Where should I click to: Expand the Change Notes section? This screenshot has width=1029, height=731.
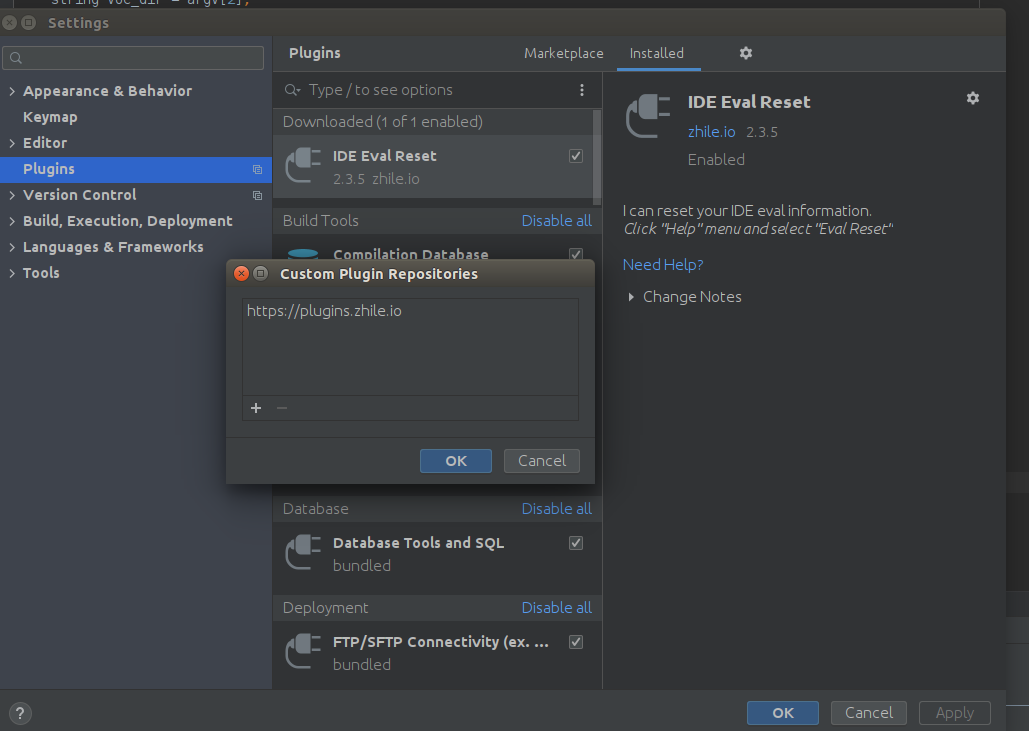(x=631, y=297)
